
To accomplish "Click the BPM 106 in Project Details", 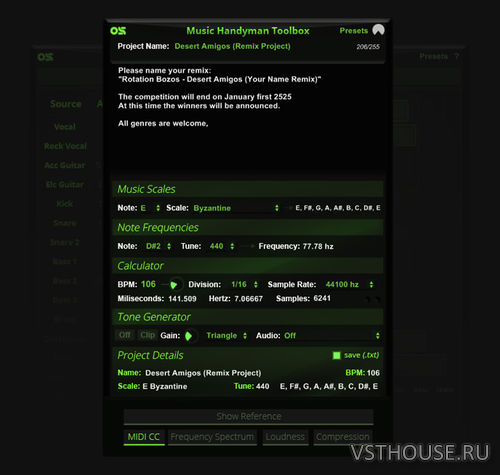I will [x=362, y=373].
